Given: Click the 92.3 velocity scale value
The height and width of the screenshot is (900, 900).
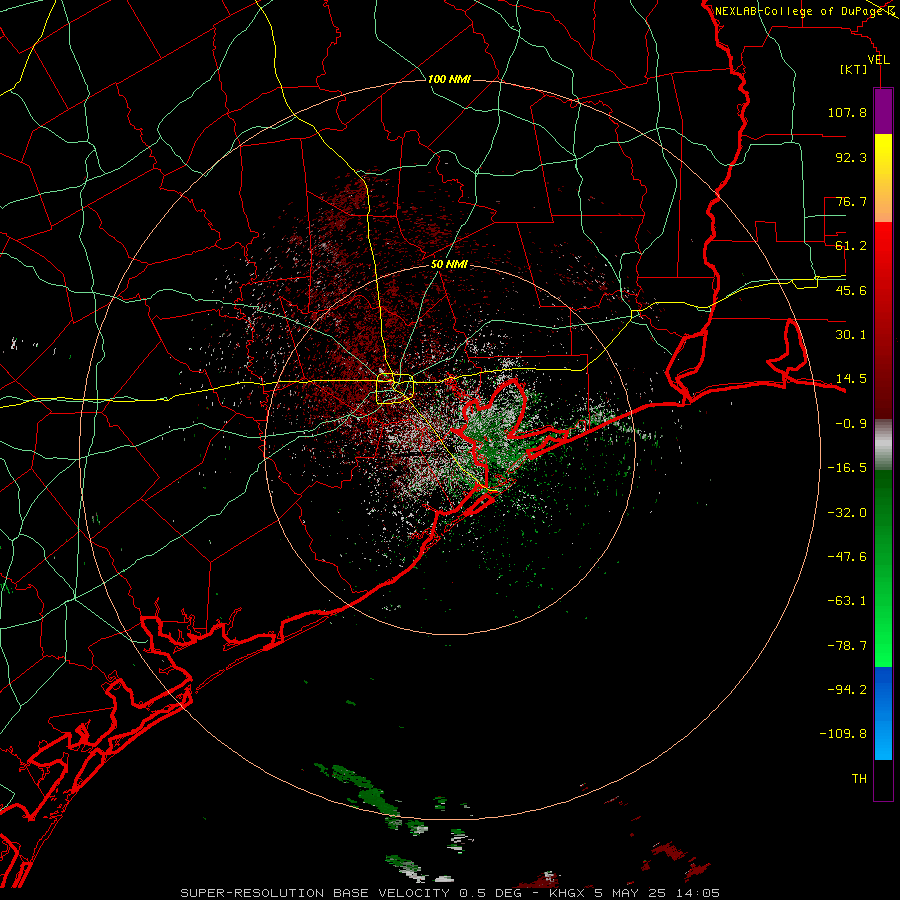Looking at the screenshot, I should tap(851, 157).
